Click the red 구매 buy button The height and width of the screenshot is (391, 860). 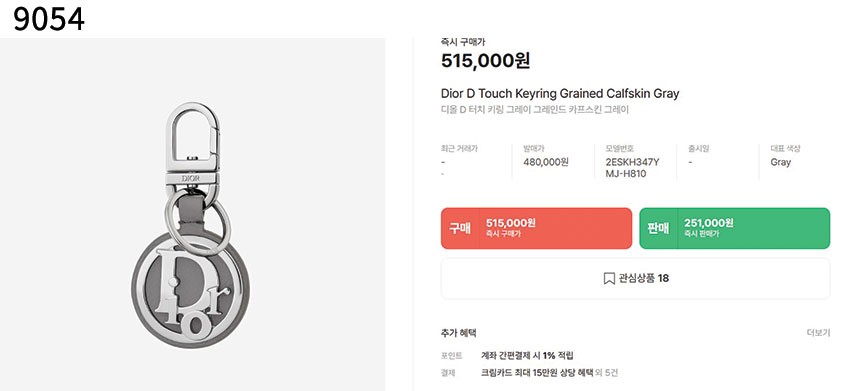tap(536, 228)
